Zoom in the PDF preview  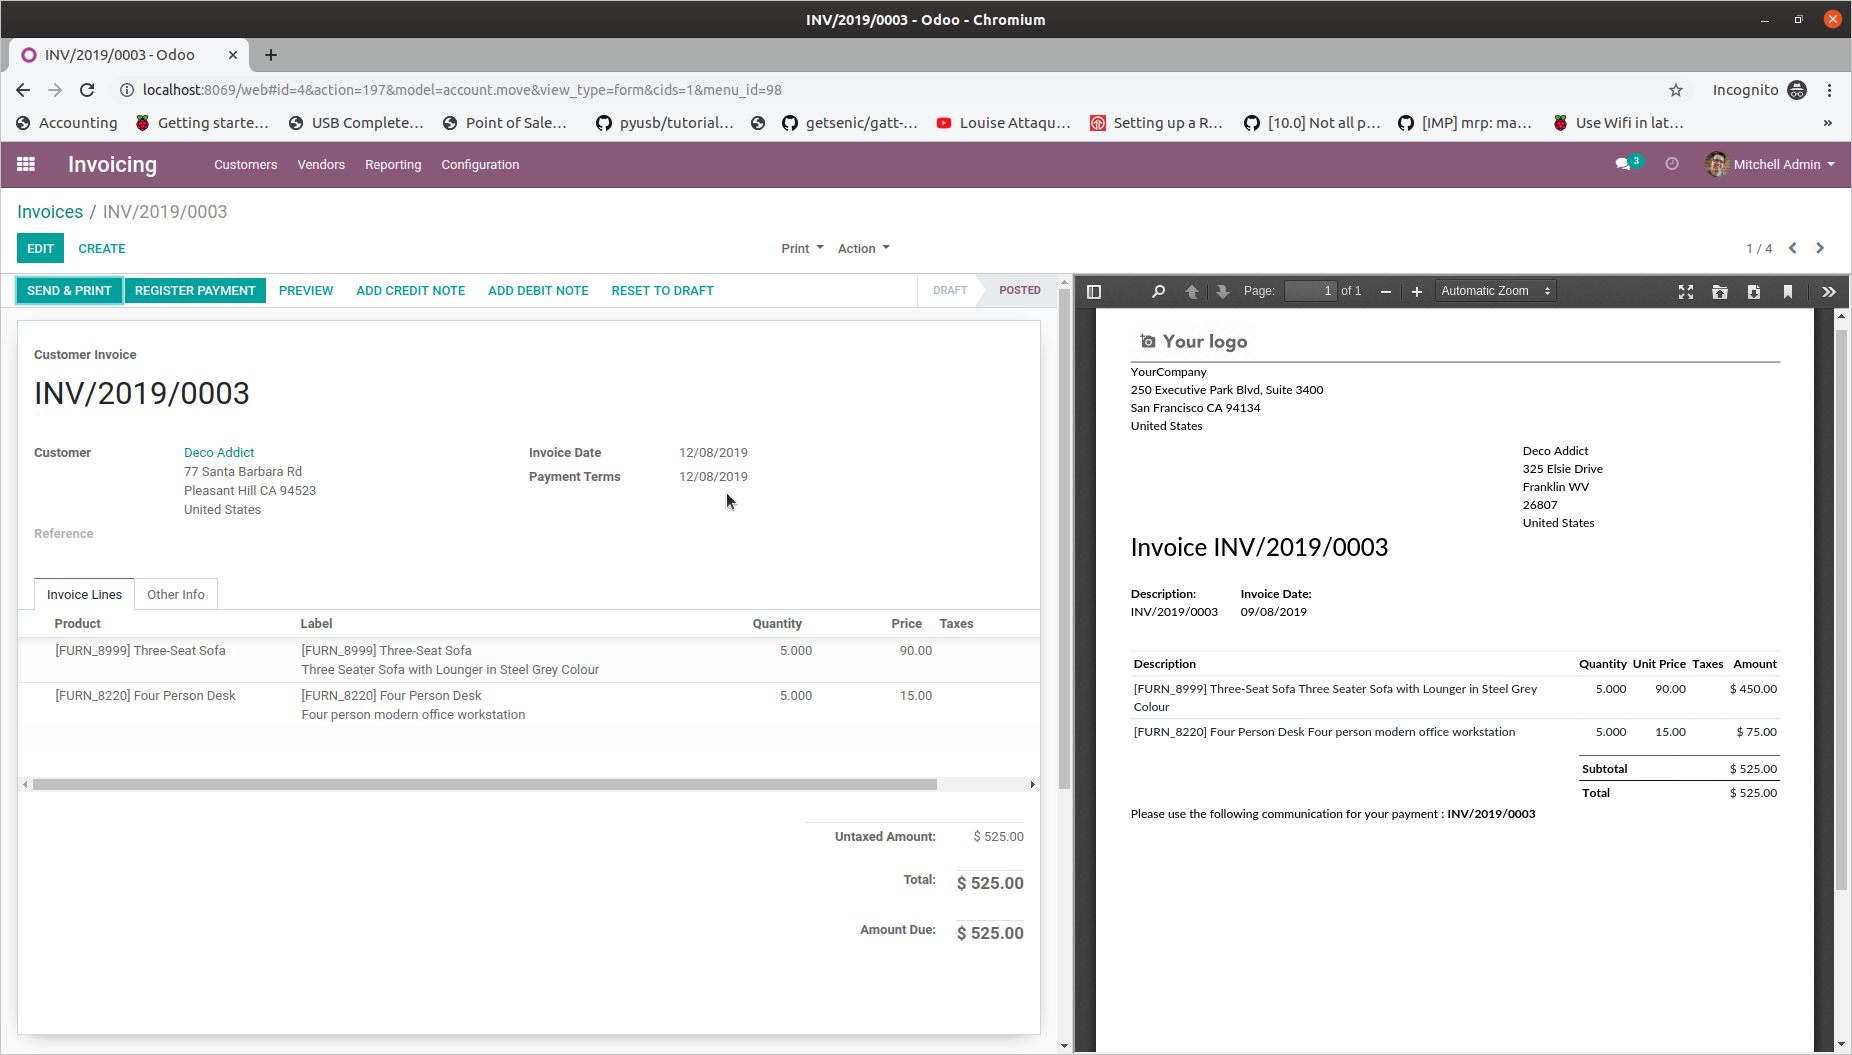coord(1417,292)
